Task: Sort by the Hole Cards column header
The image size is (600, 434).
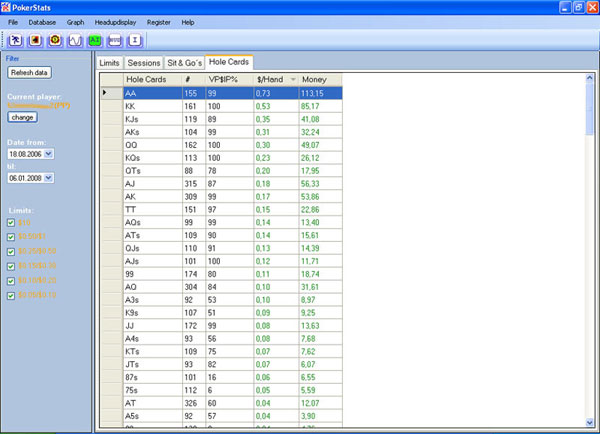Action: (153, 80)
